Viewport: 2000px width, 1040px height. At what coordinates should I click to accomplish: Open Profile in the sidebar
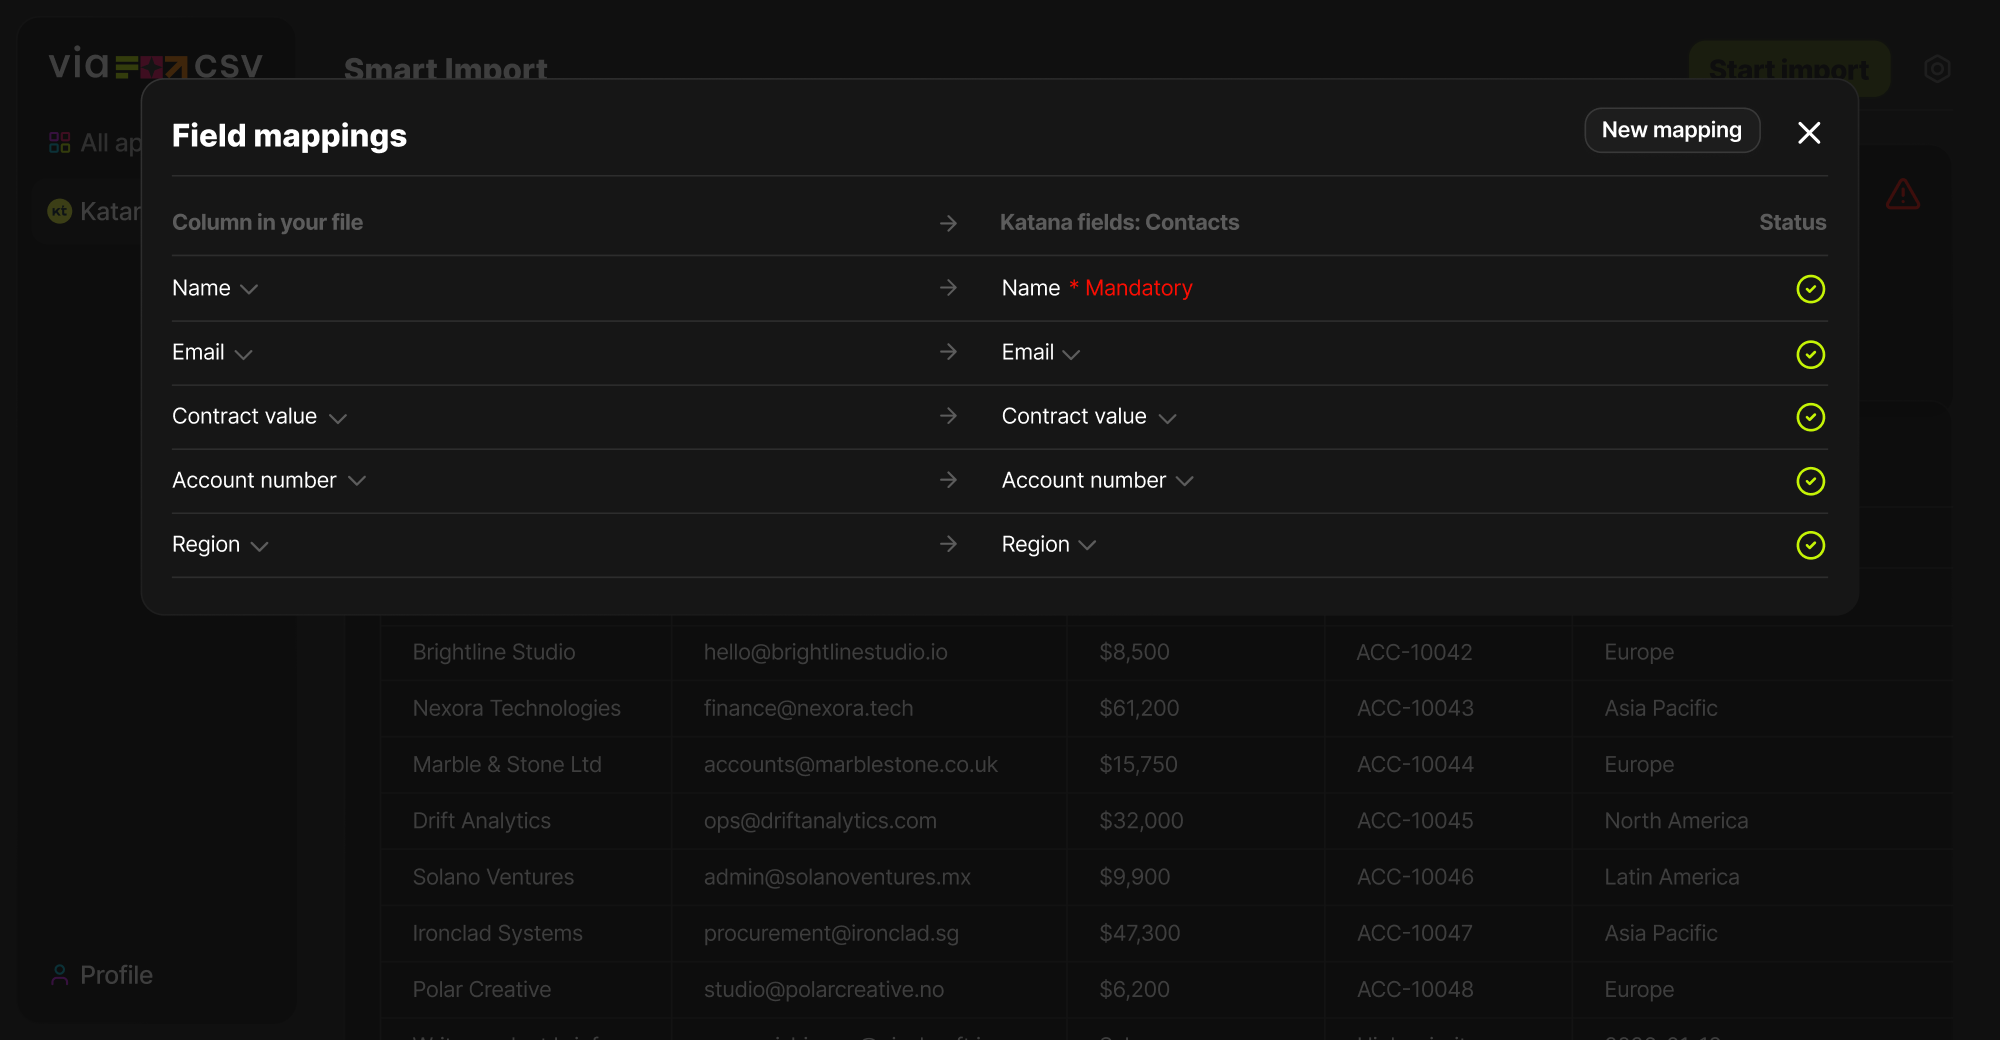(x=101, y=975)
